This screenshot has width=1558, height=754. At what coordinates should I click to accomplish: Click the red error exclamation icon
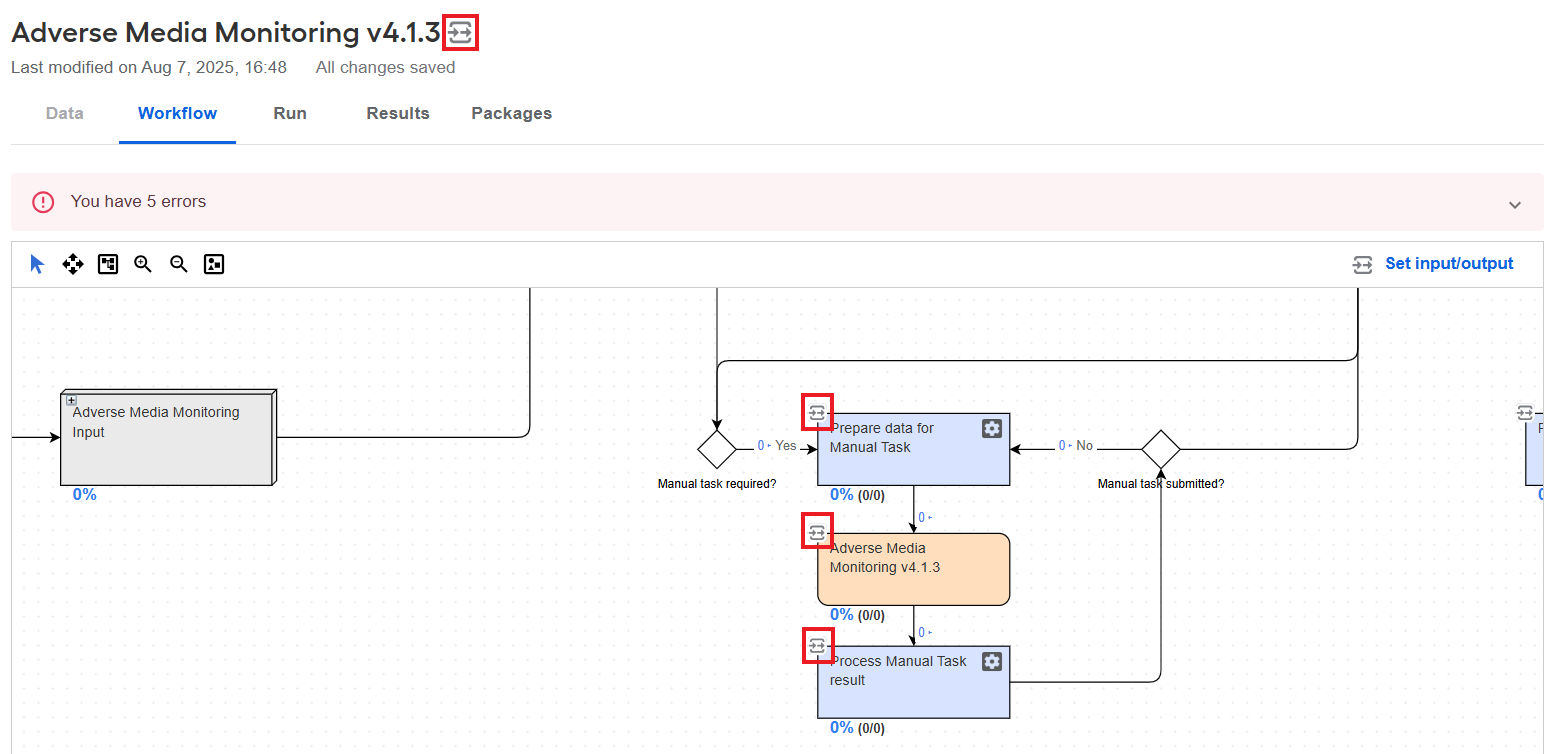(43, 202)
